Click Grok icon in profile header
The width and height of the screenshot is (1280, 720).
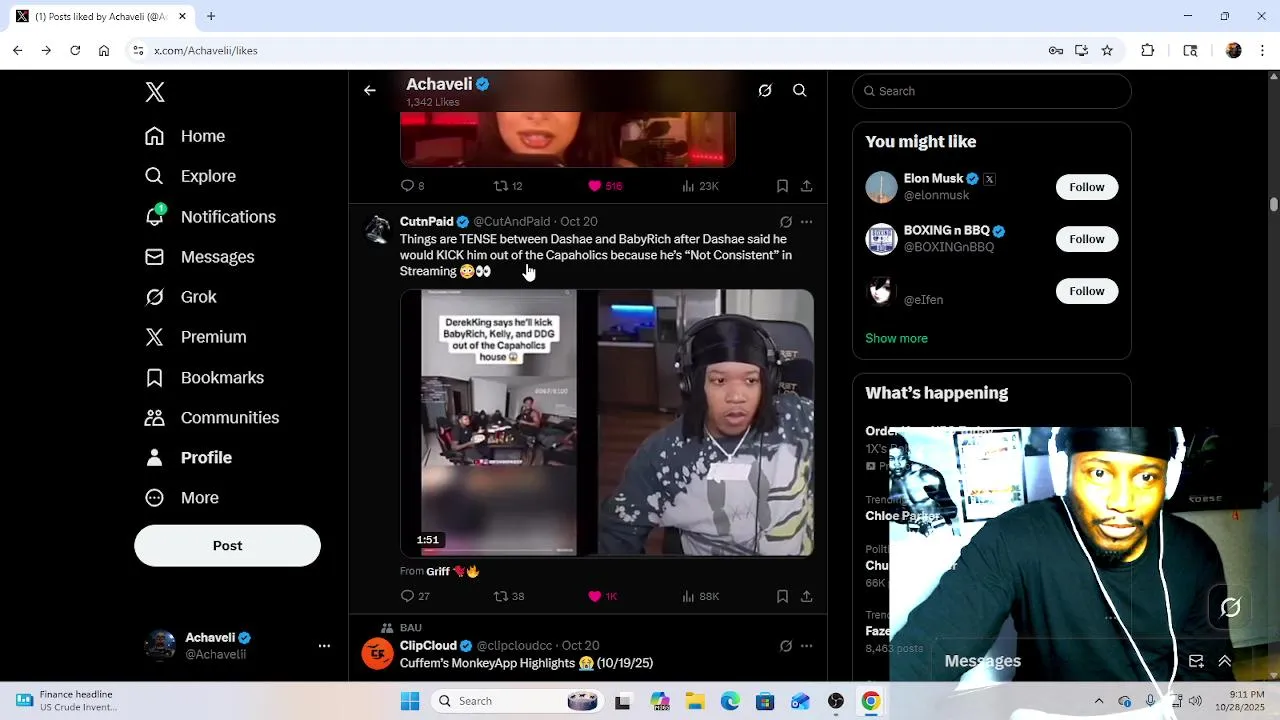tap(765, 91)
